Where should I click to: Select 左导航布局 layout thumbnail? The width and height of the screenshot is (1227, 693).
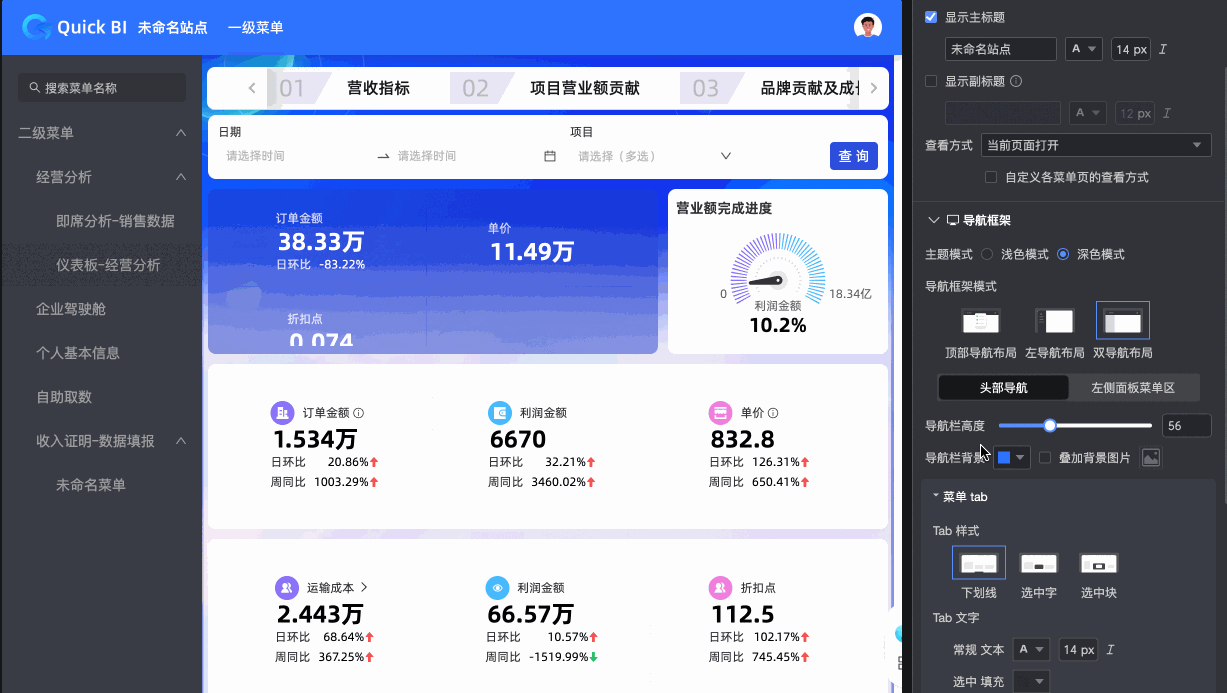coord(1054,321)
